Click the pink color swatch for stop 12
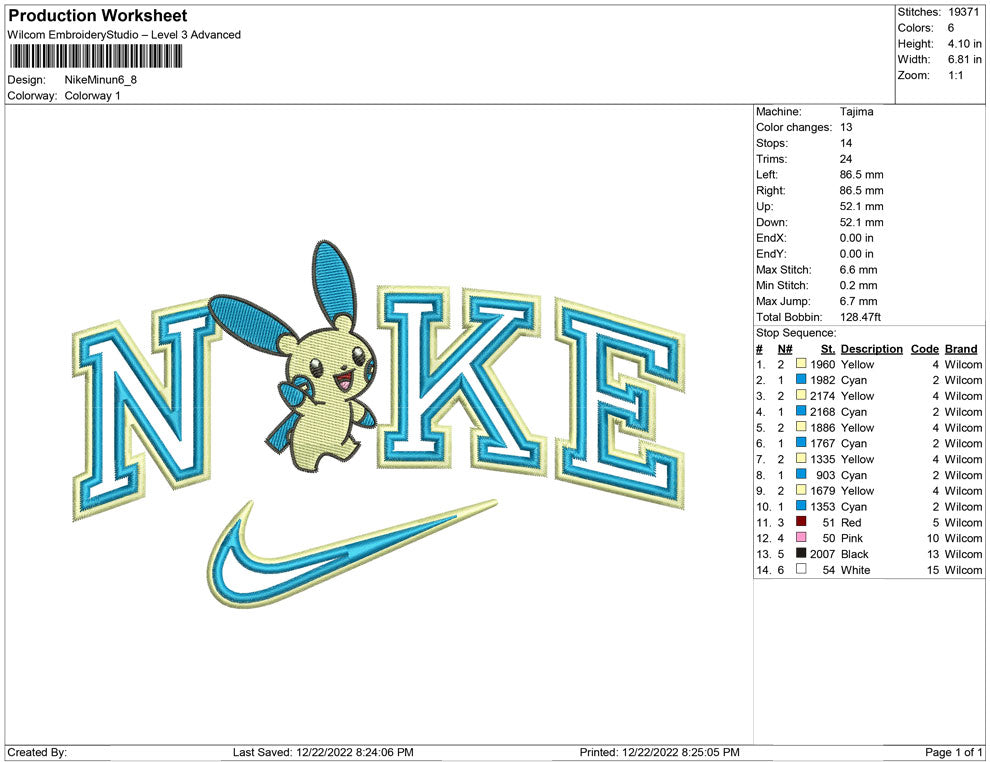The width and height of the screenshot is (990, 762). click(801, 537)
